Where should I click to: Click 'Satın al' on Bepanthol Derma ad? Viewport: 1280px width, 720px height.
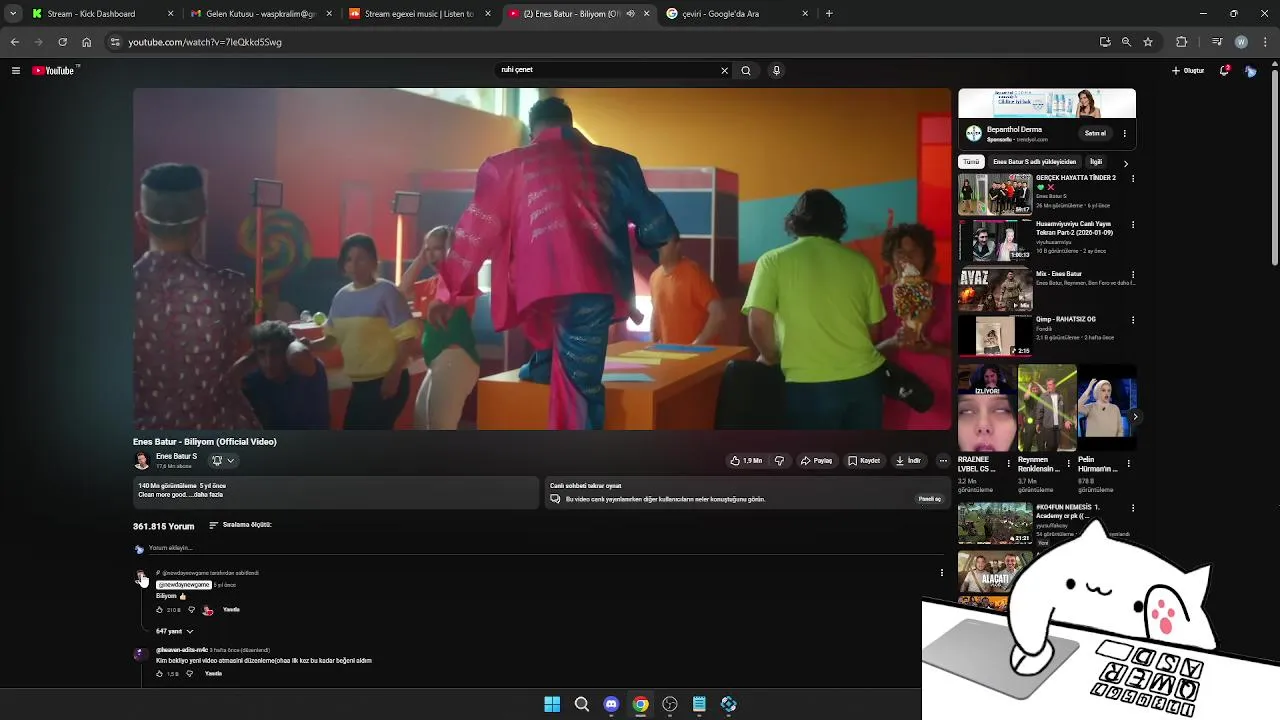click(1095, 133)
